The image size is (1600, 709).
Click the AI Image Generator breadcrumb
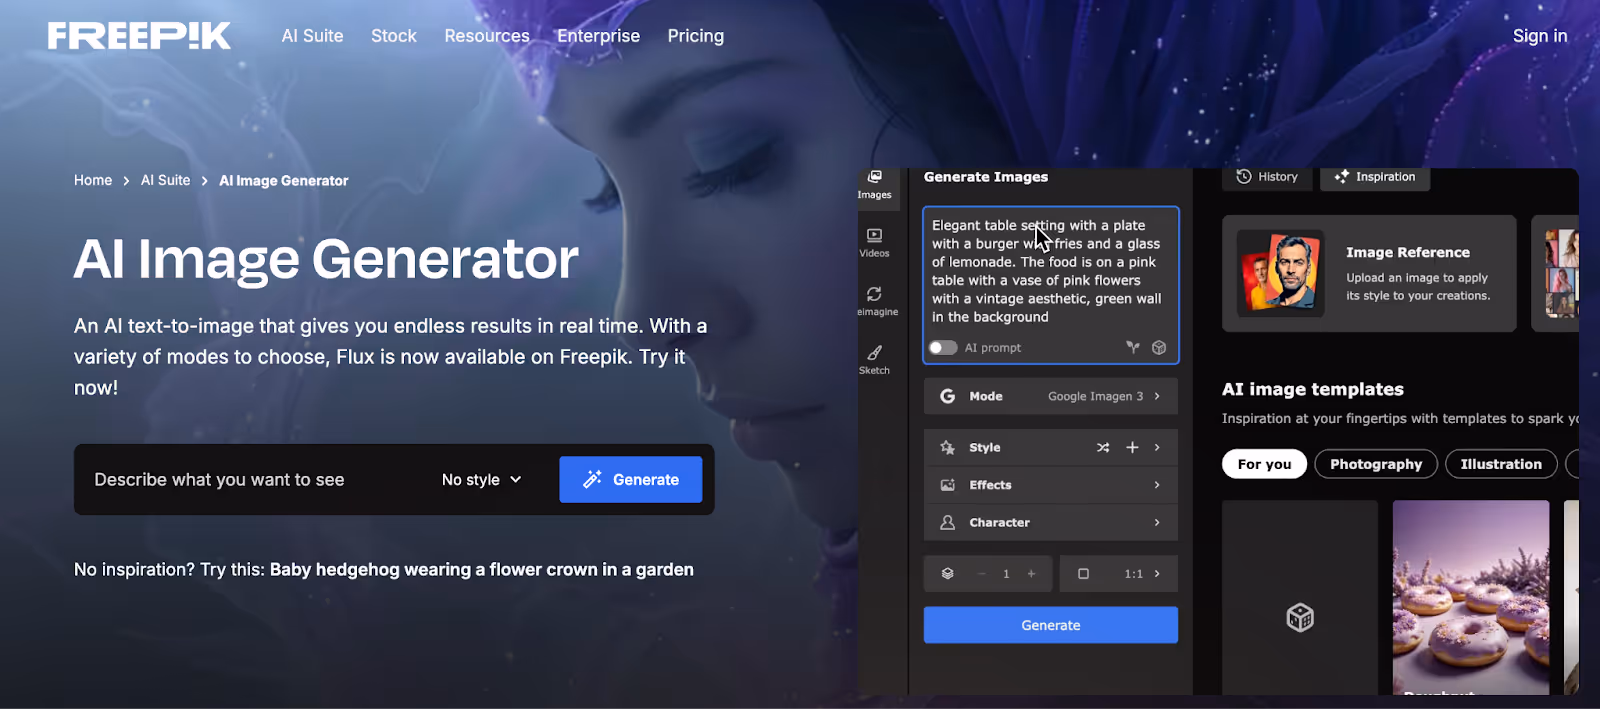284,181
